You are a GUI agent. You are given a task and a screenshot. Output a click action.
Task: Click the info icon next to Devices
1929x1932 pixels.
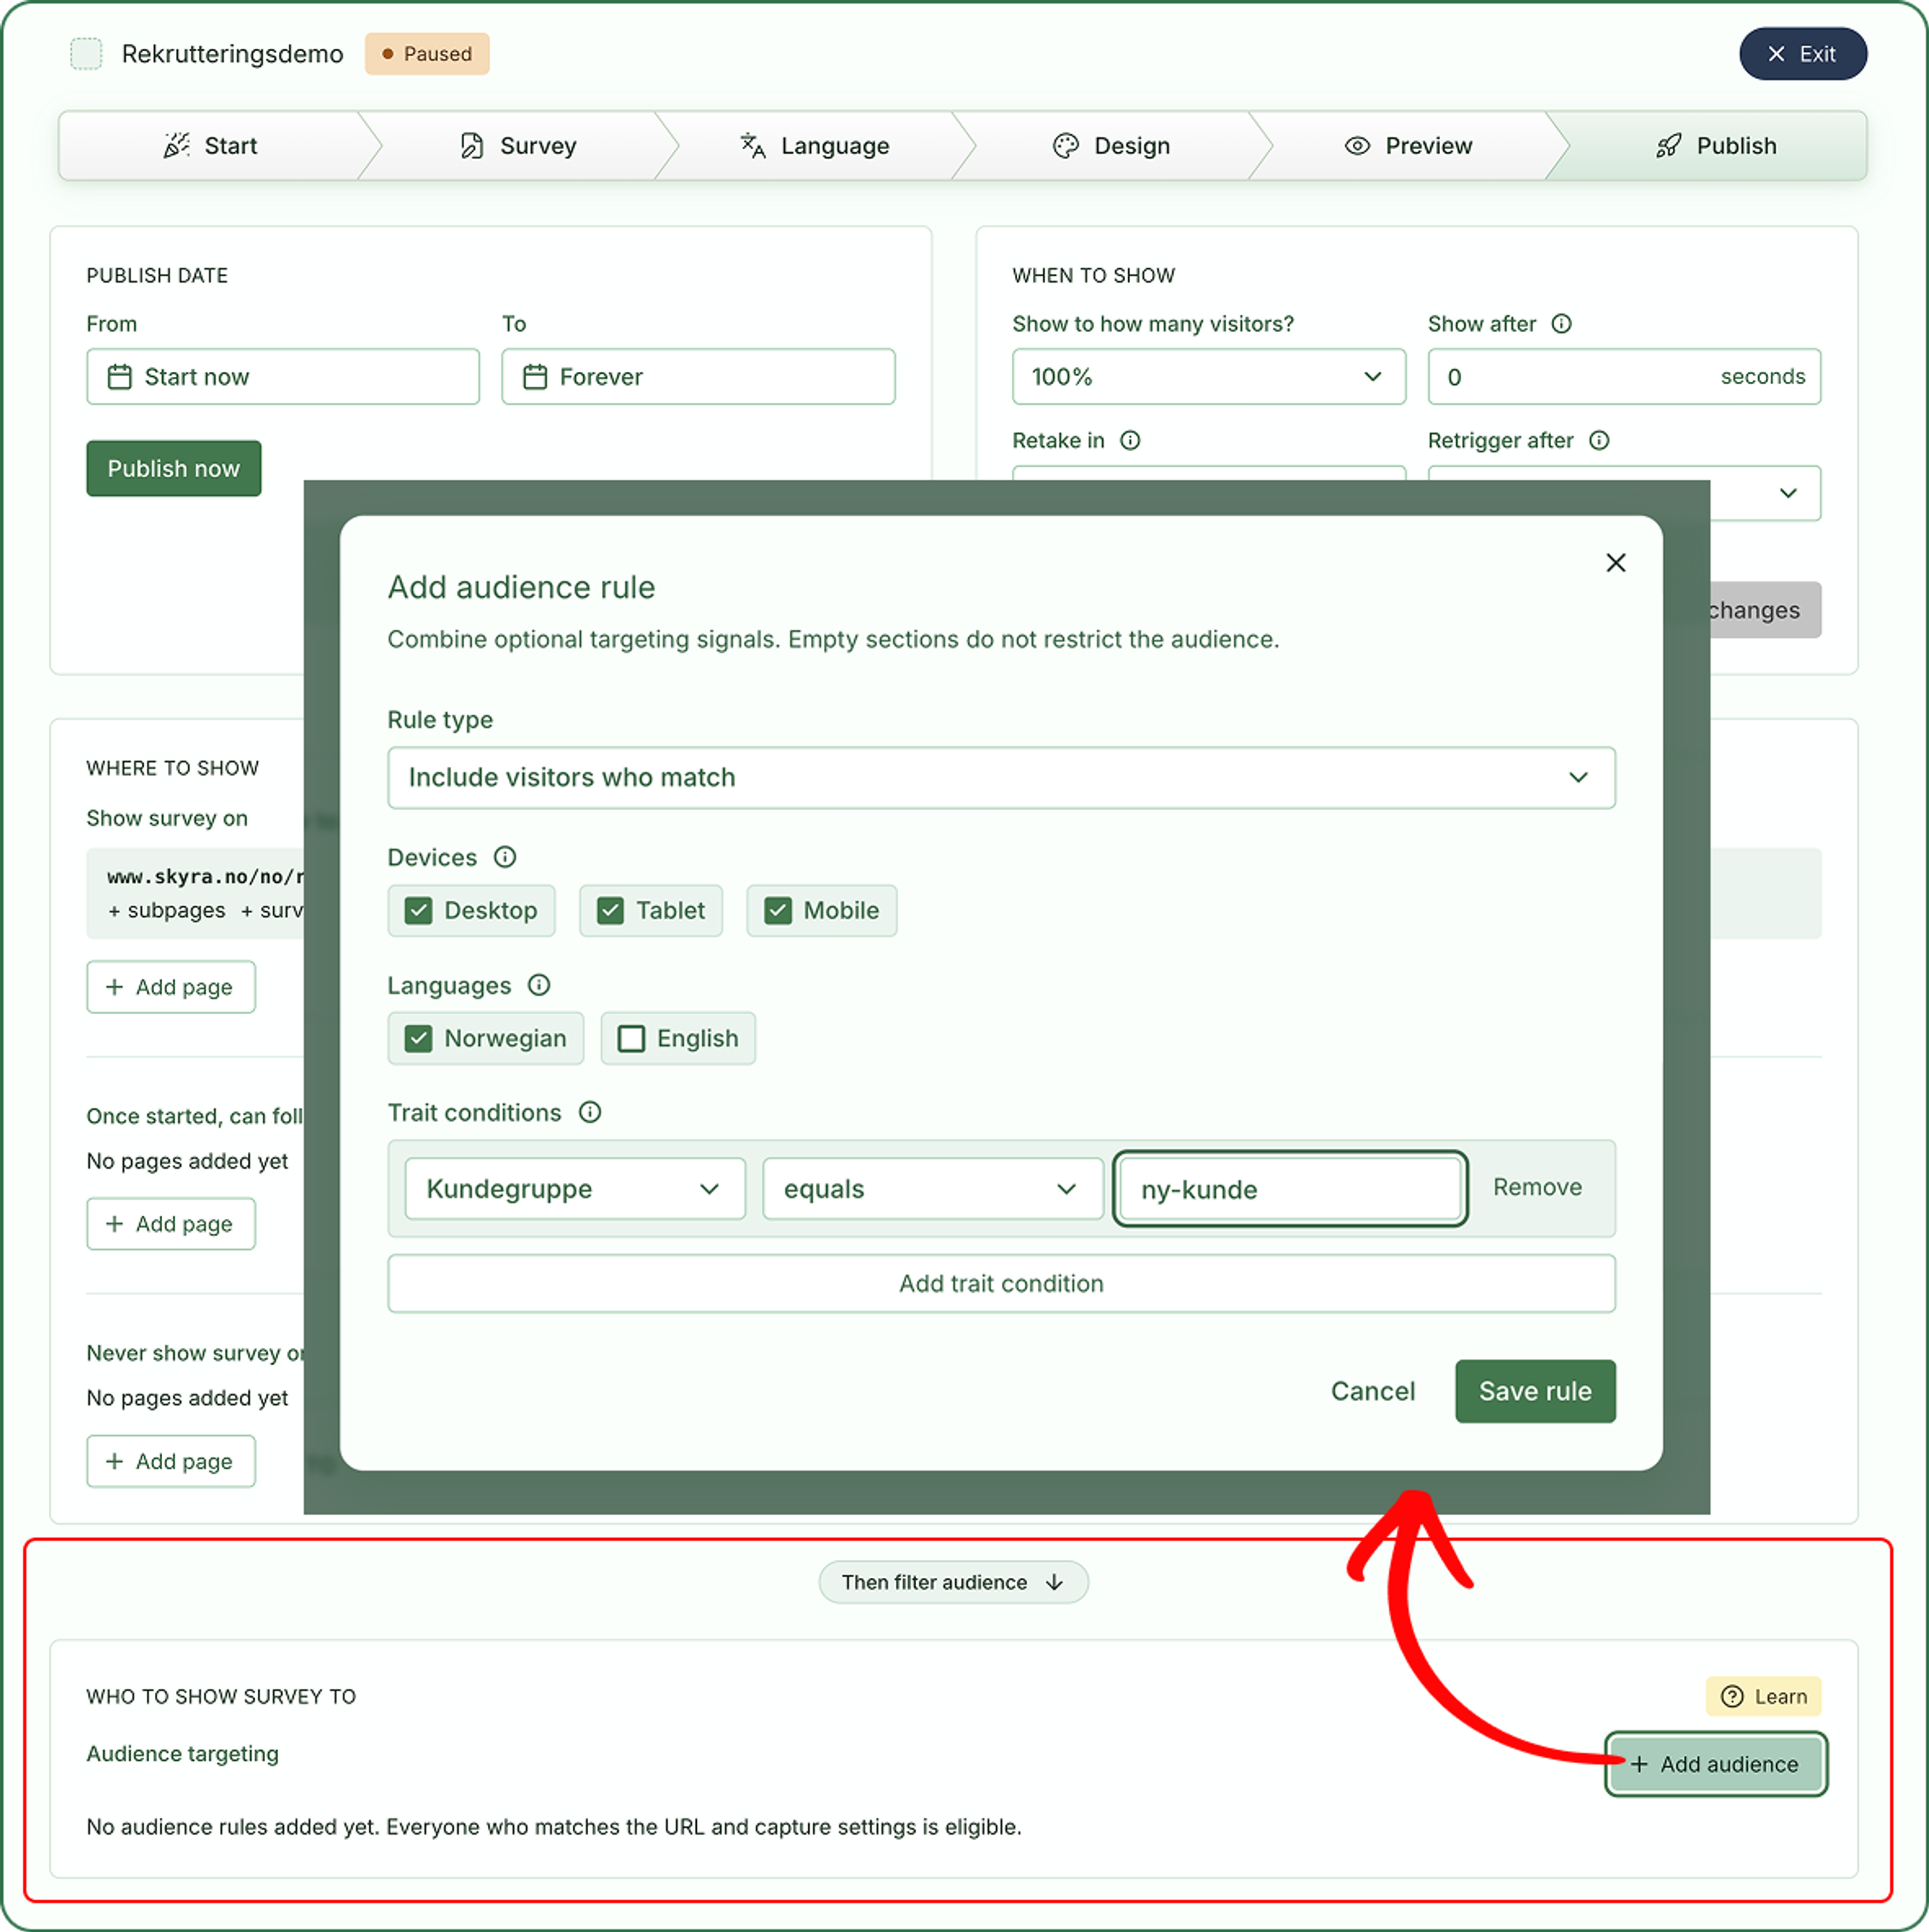pos(505,857)
